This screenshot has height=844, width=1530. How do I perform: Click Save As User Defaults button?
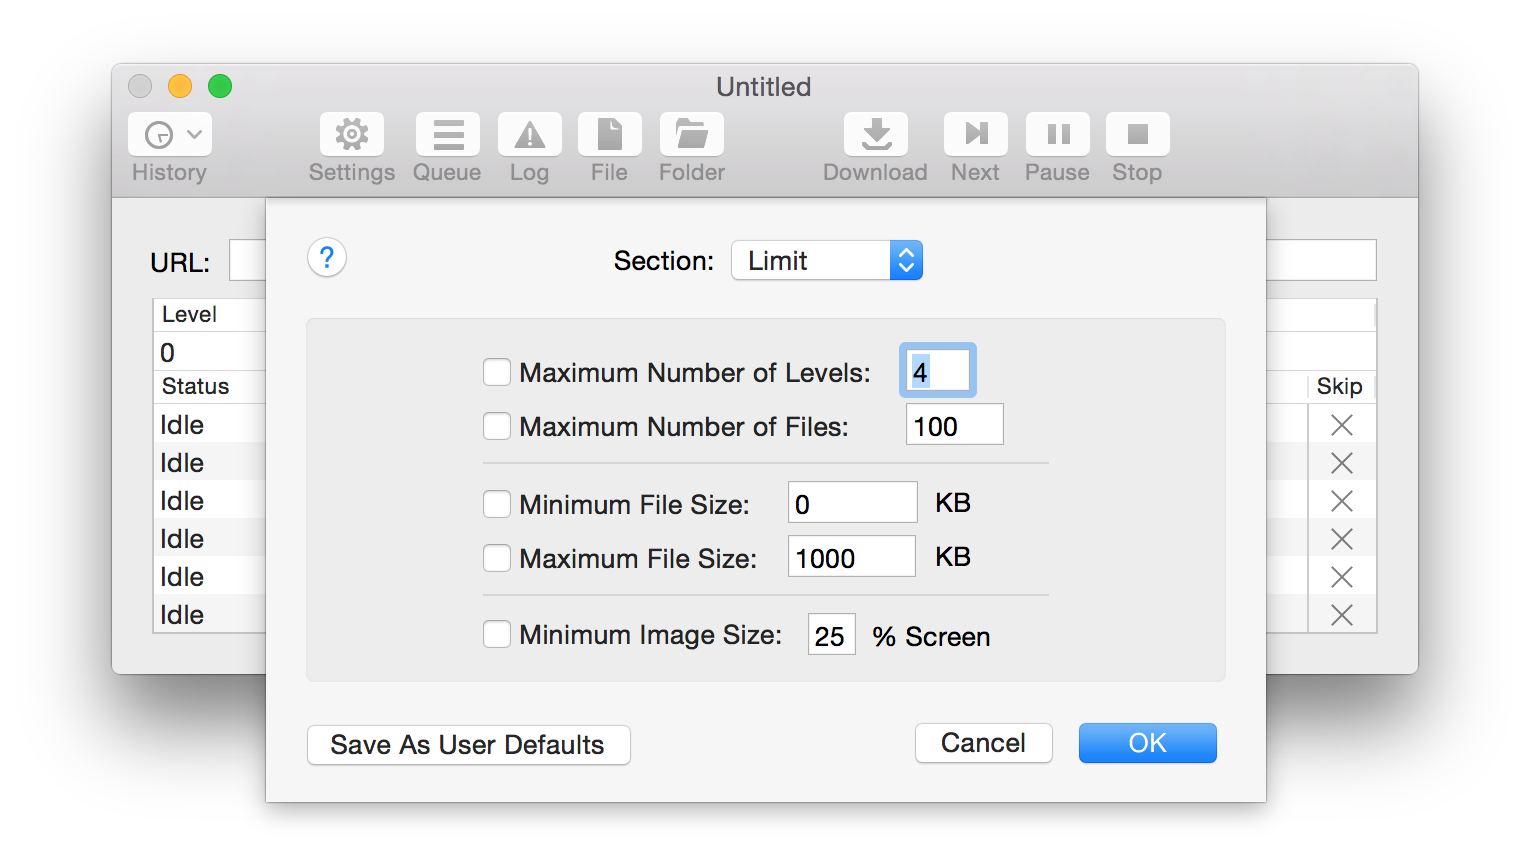click(x=468, y=745)
